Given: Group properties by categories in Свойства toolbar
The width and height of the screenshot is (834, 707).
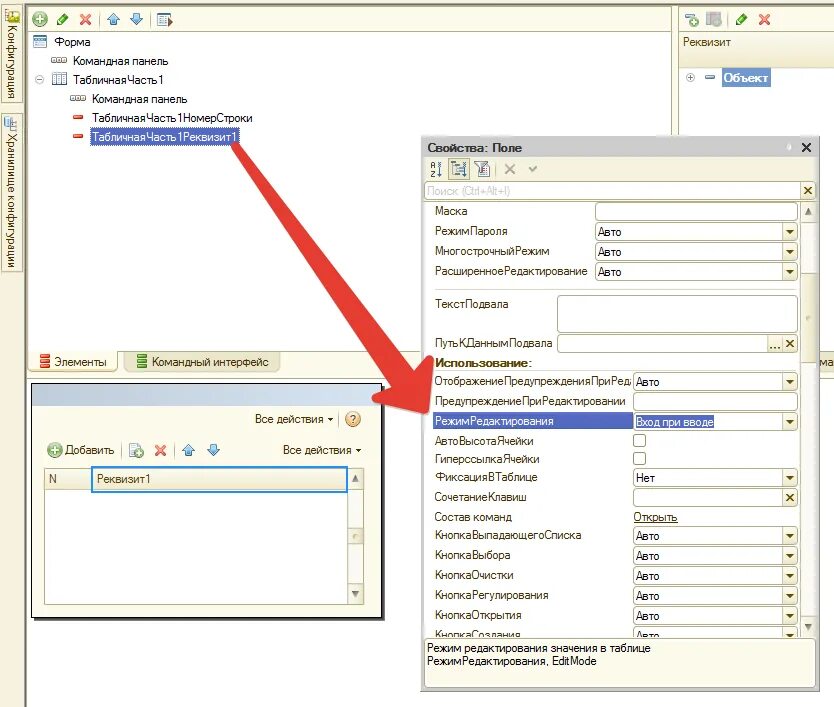Looking at the screenshot, I should (458, 170).
